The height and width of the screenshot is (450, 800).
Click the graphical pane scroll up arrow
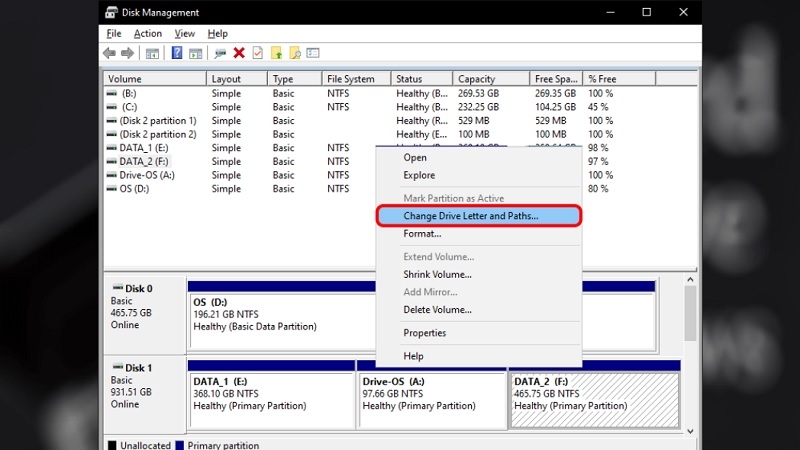coord(690,280)
